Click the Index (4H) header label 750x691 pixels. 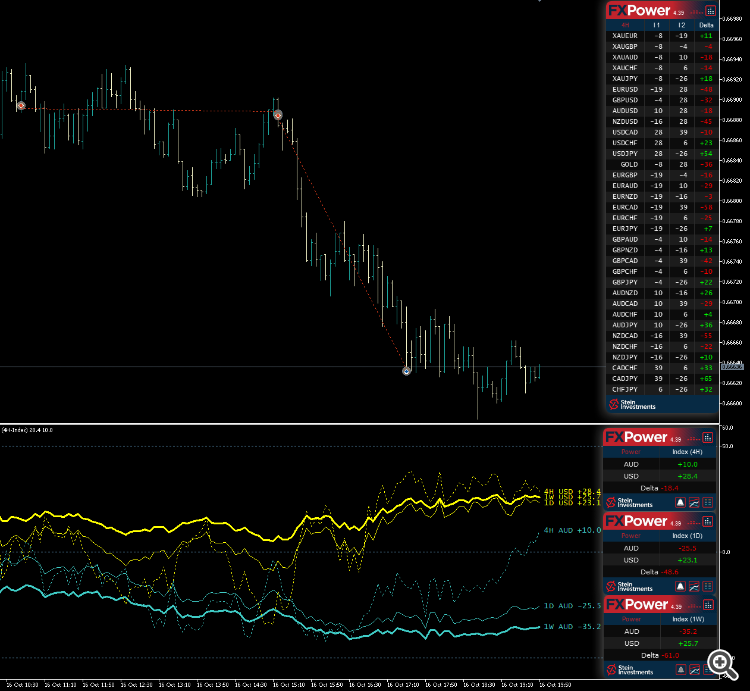687,452
